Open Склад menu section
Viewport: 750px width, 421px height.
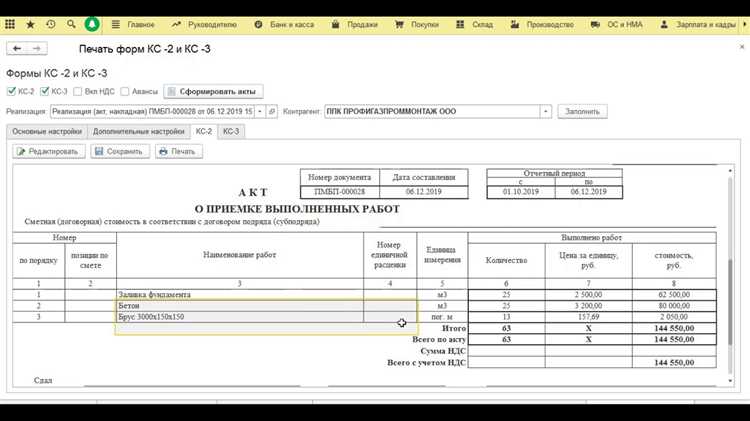[x=474, y=24]
